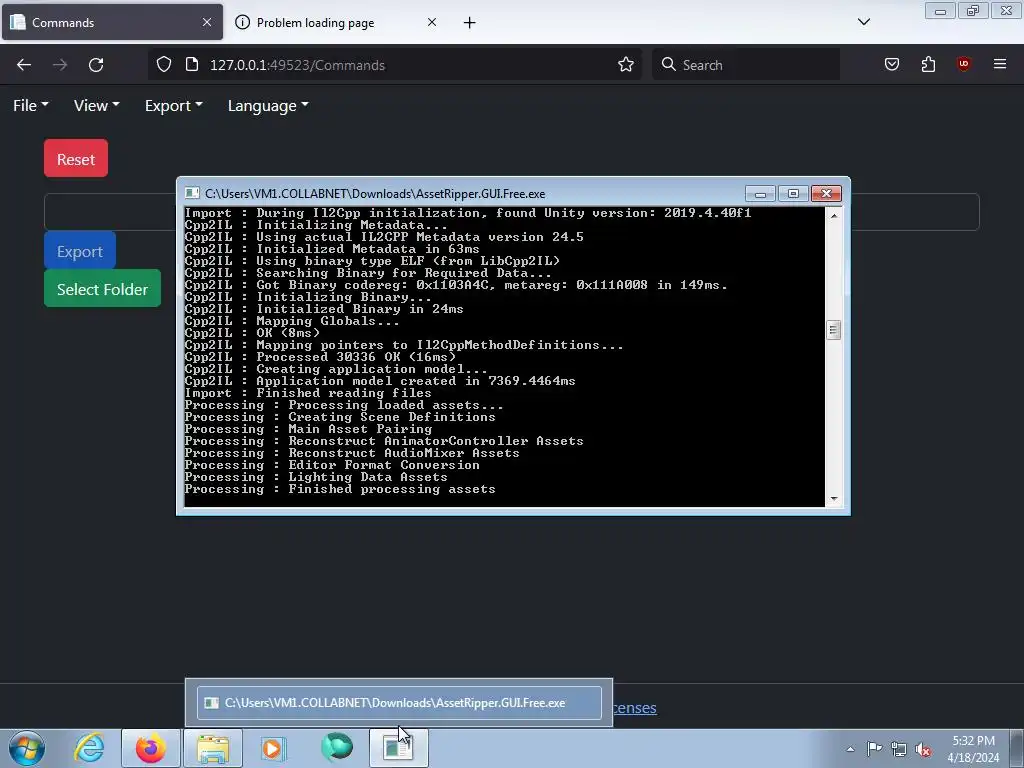Click the forward navigation arrow
1024x768 pixels.
click(60, 65)
